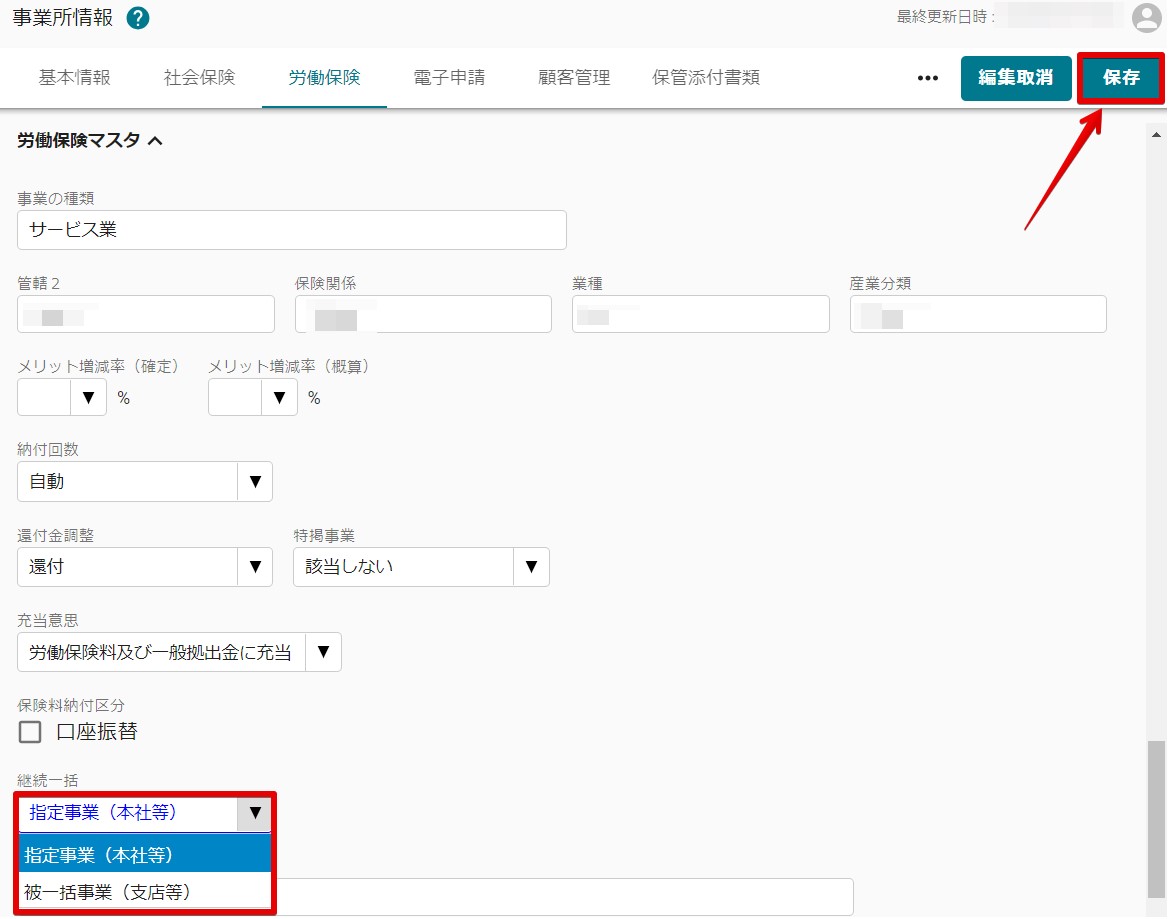The height and width of the screenshot is (919, 1170).
Task: Choose 指定事業（本社等） in the list
Action: point(100,855)
